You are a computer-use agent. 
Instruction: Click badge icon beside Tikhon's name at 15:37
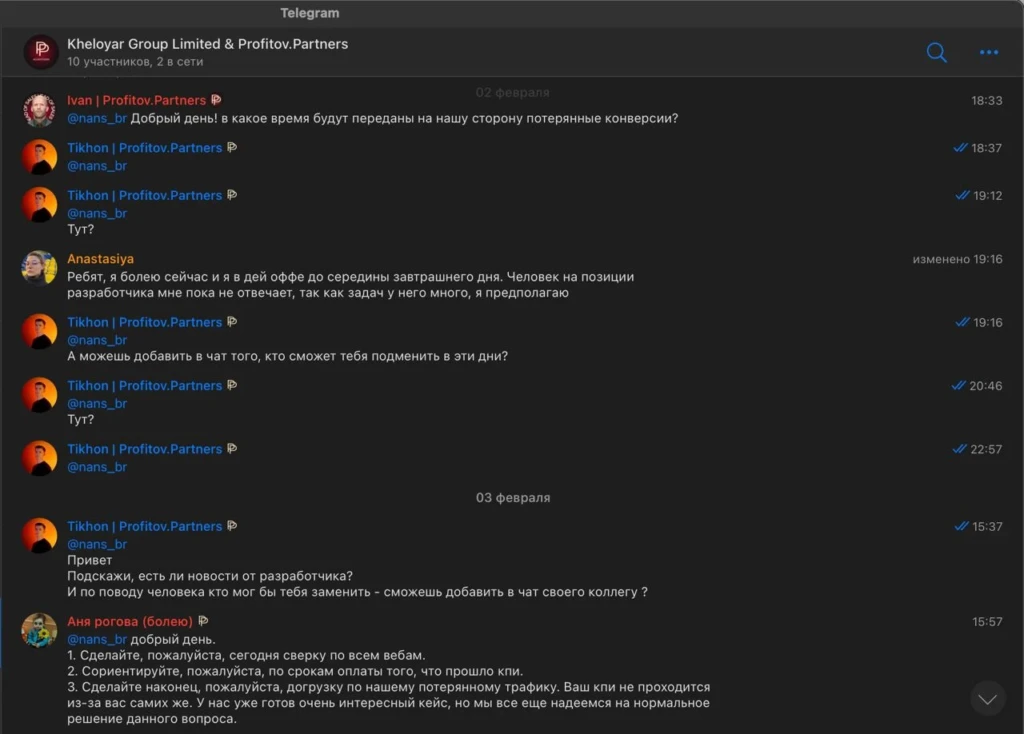(x=232, y=526)
